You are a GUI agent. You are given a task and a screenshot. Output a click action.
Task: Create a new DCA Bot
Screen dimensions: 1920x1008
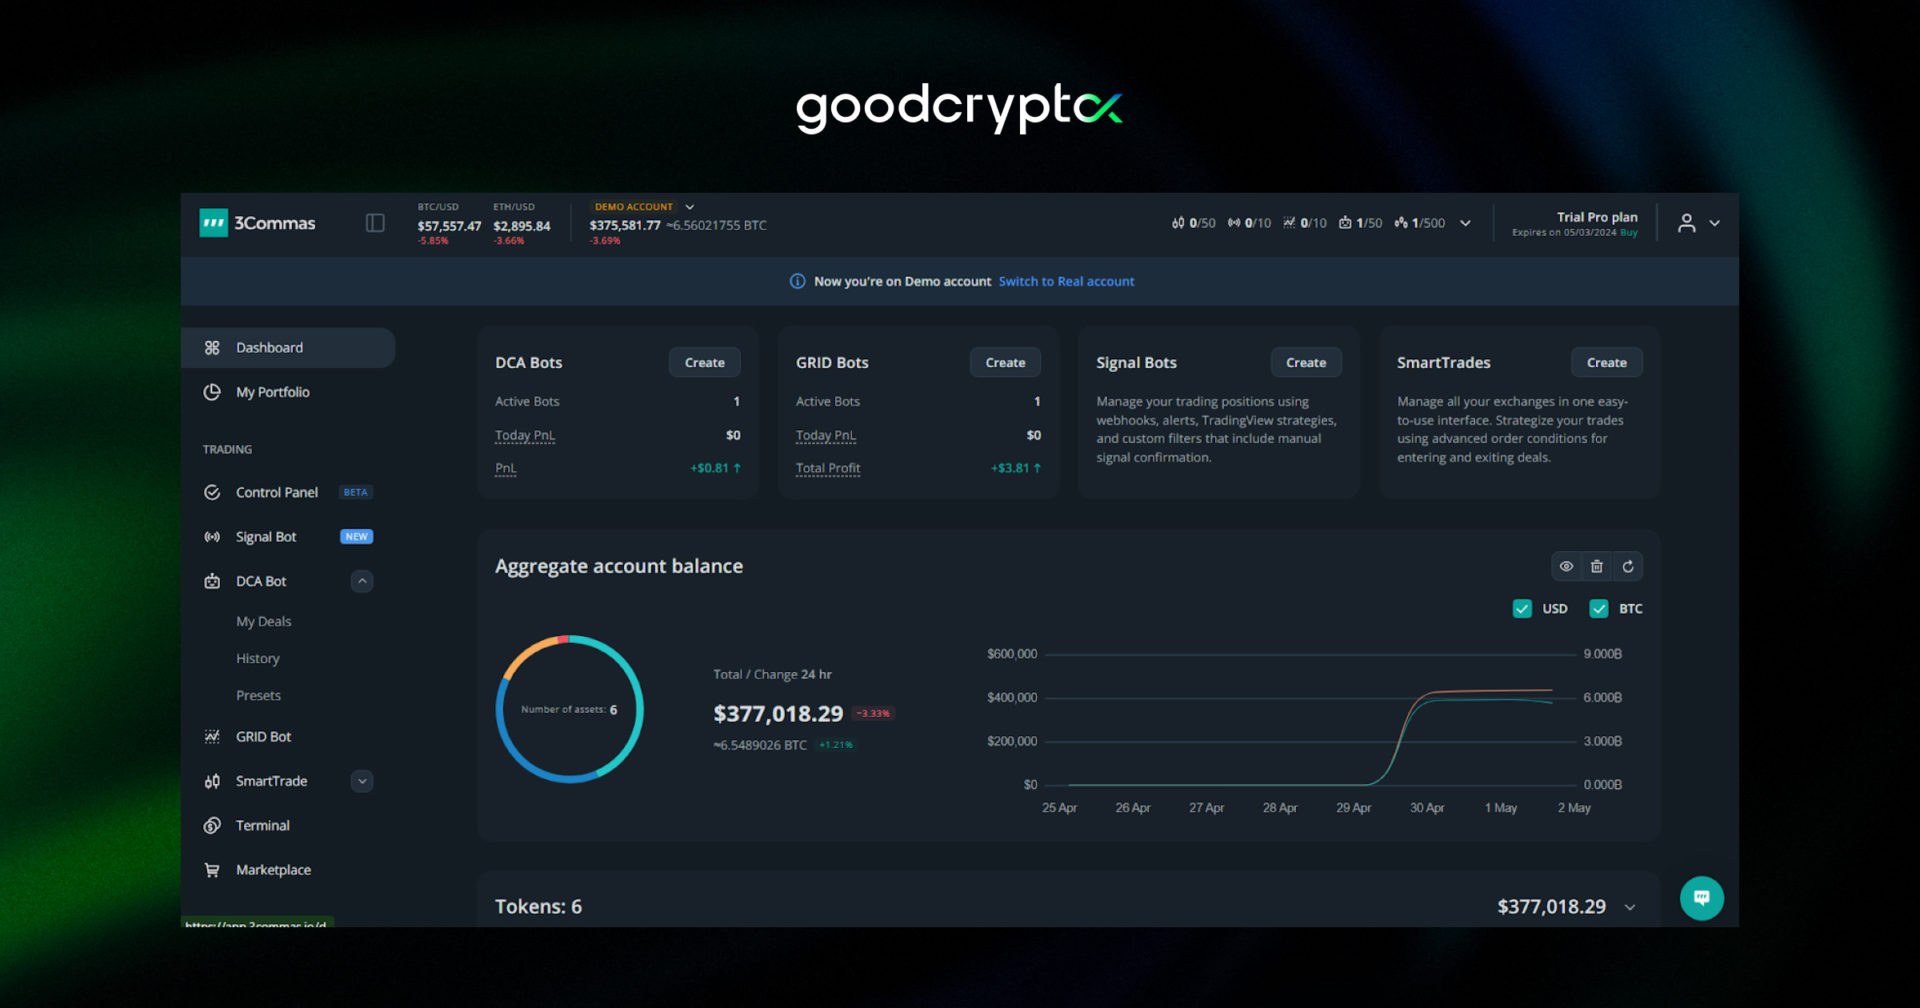(x=704, y=363)
